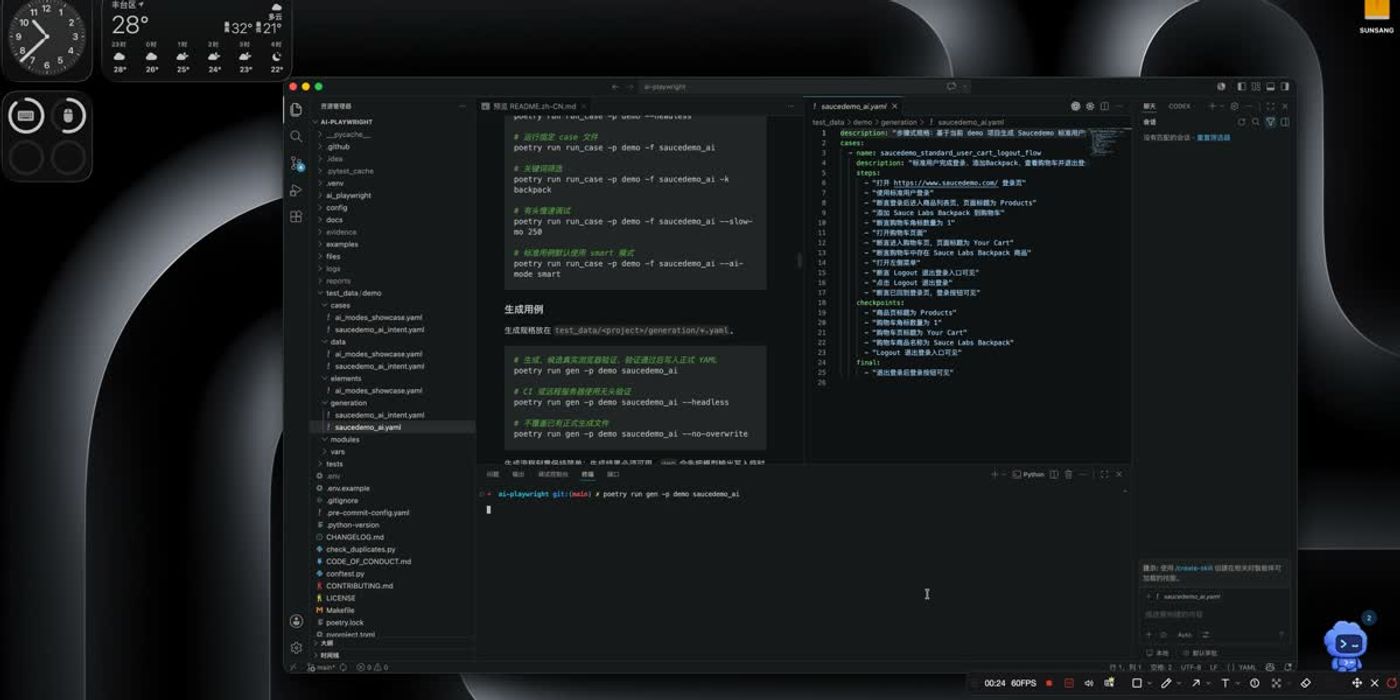Image resolution: width=1400 pixels, height=700 pixels.
Task: Open the Accounts icon in activity bar
Action: coord(296,621)
